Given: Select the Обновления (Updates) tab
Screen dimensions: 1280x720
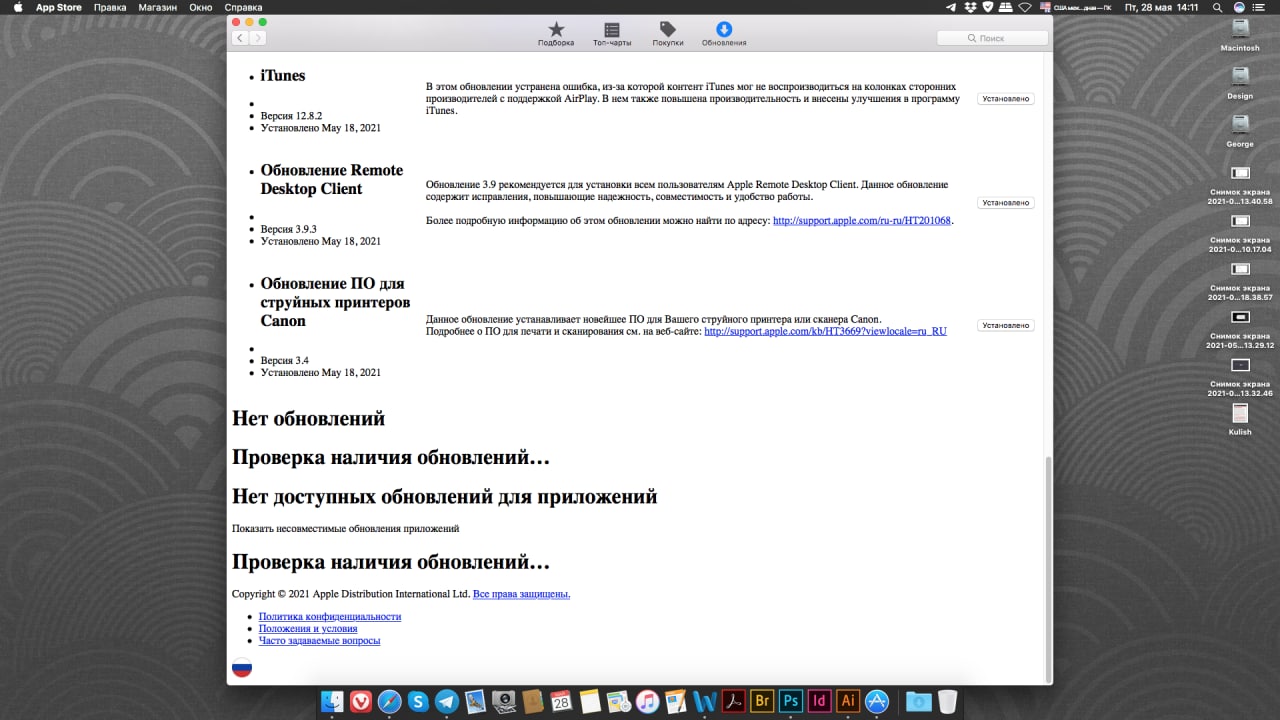Looking at the screenshot, I should point(724,34).
